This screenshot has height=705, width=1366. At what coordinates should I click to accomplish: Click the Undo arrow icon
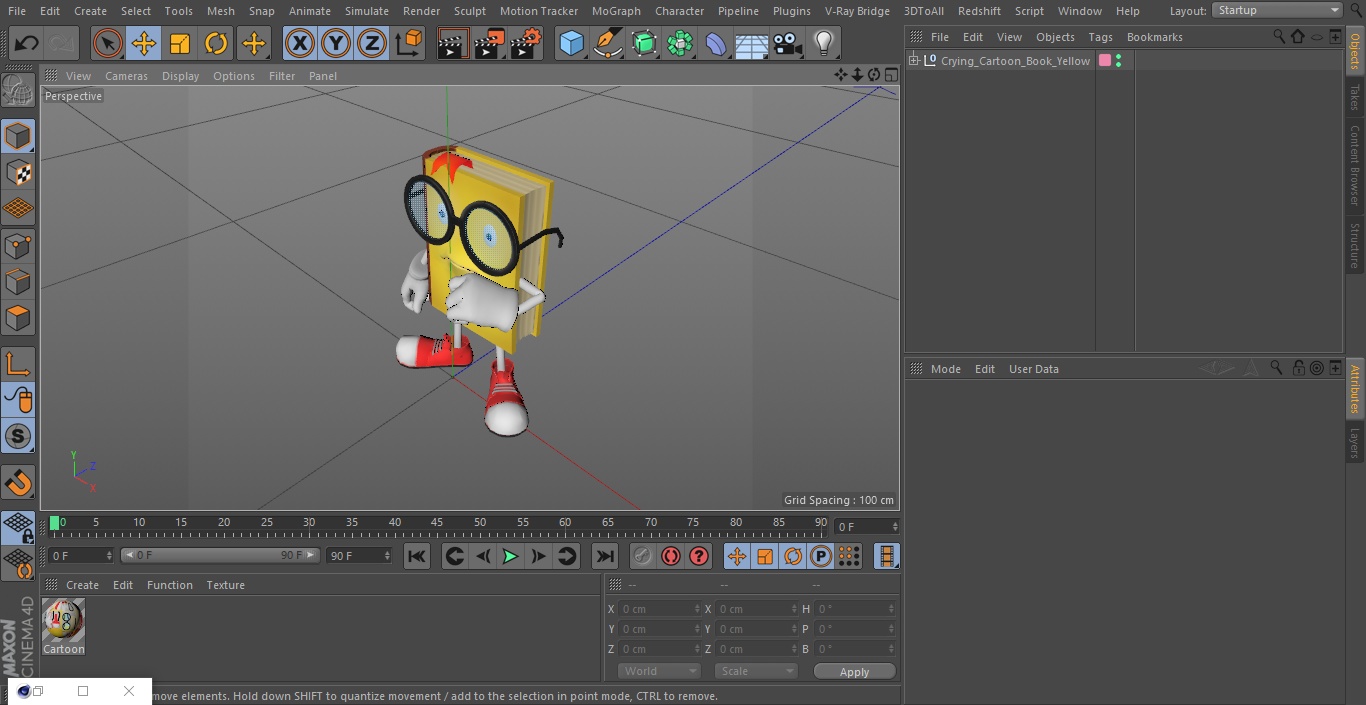[x=27, y=43]
